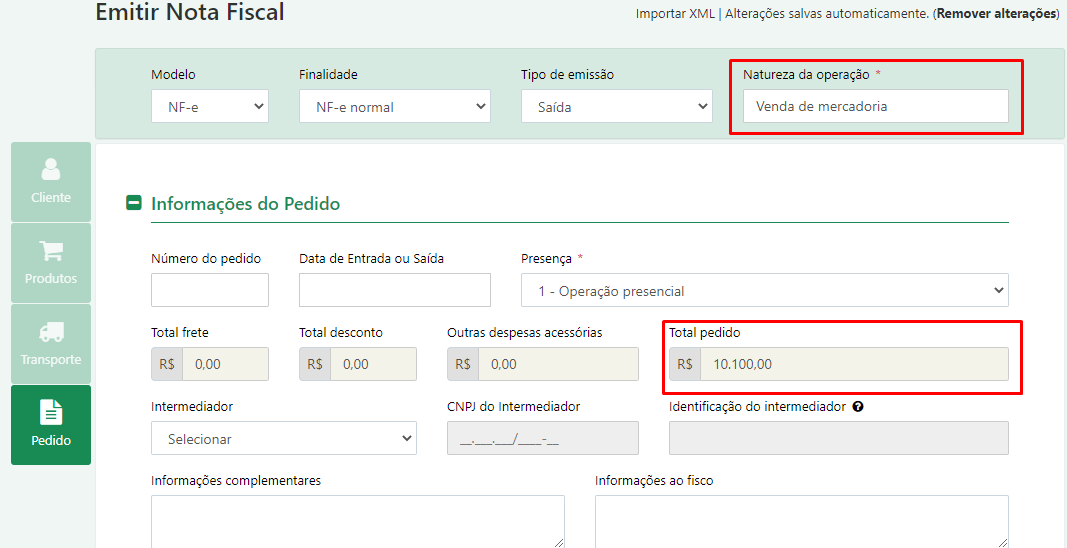Click the Identificação do intermediador field
Image resolution: width=1067 pixels, height=548 pixels.
click(839, 438)
